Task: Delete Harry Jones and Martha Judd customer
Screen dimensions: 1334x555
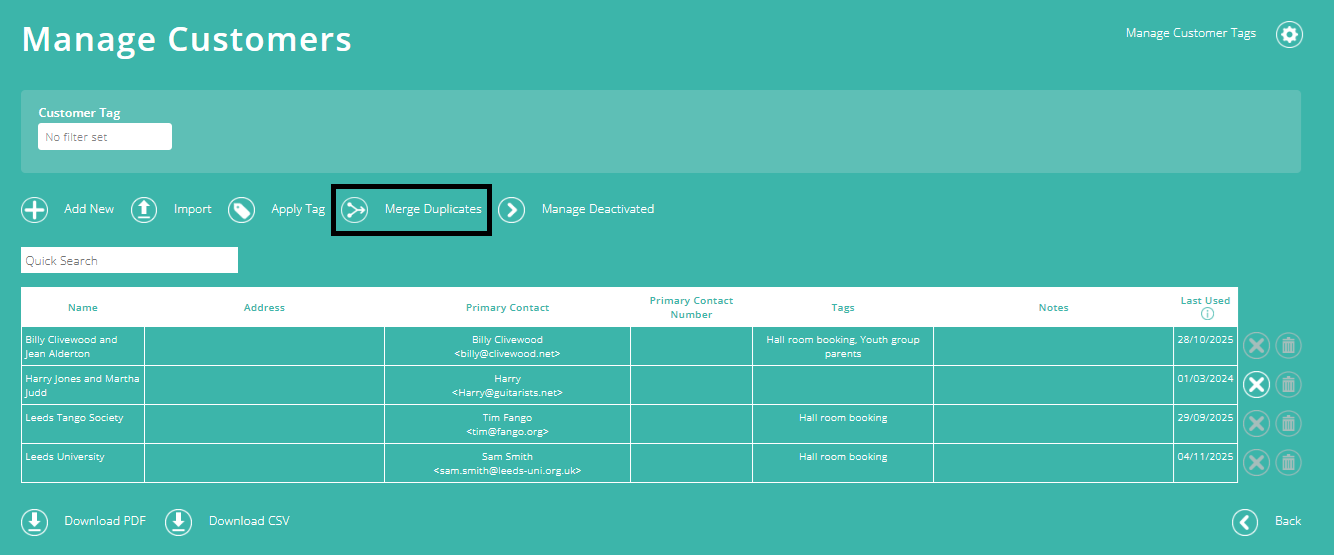Action: pos(1289,384)
